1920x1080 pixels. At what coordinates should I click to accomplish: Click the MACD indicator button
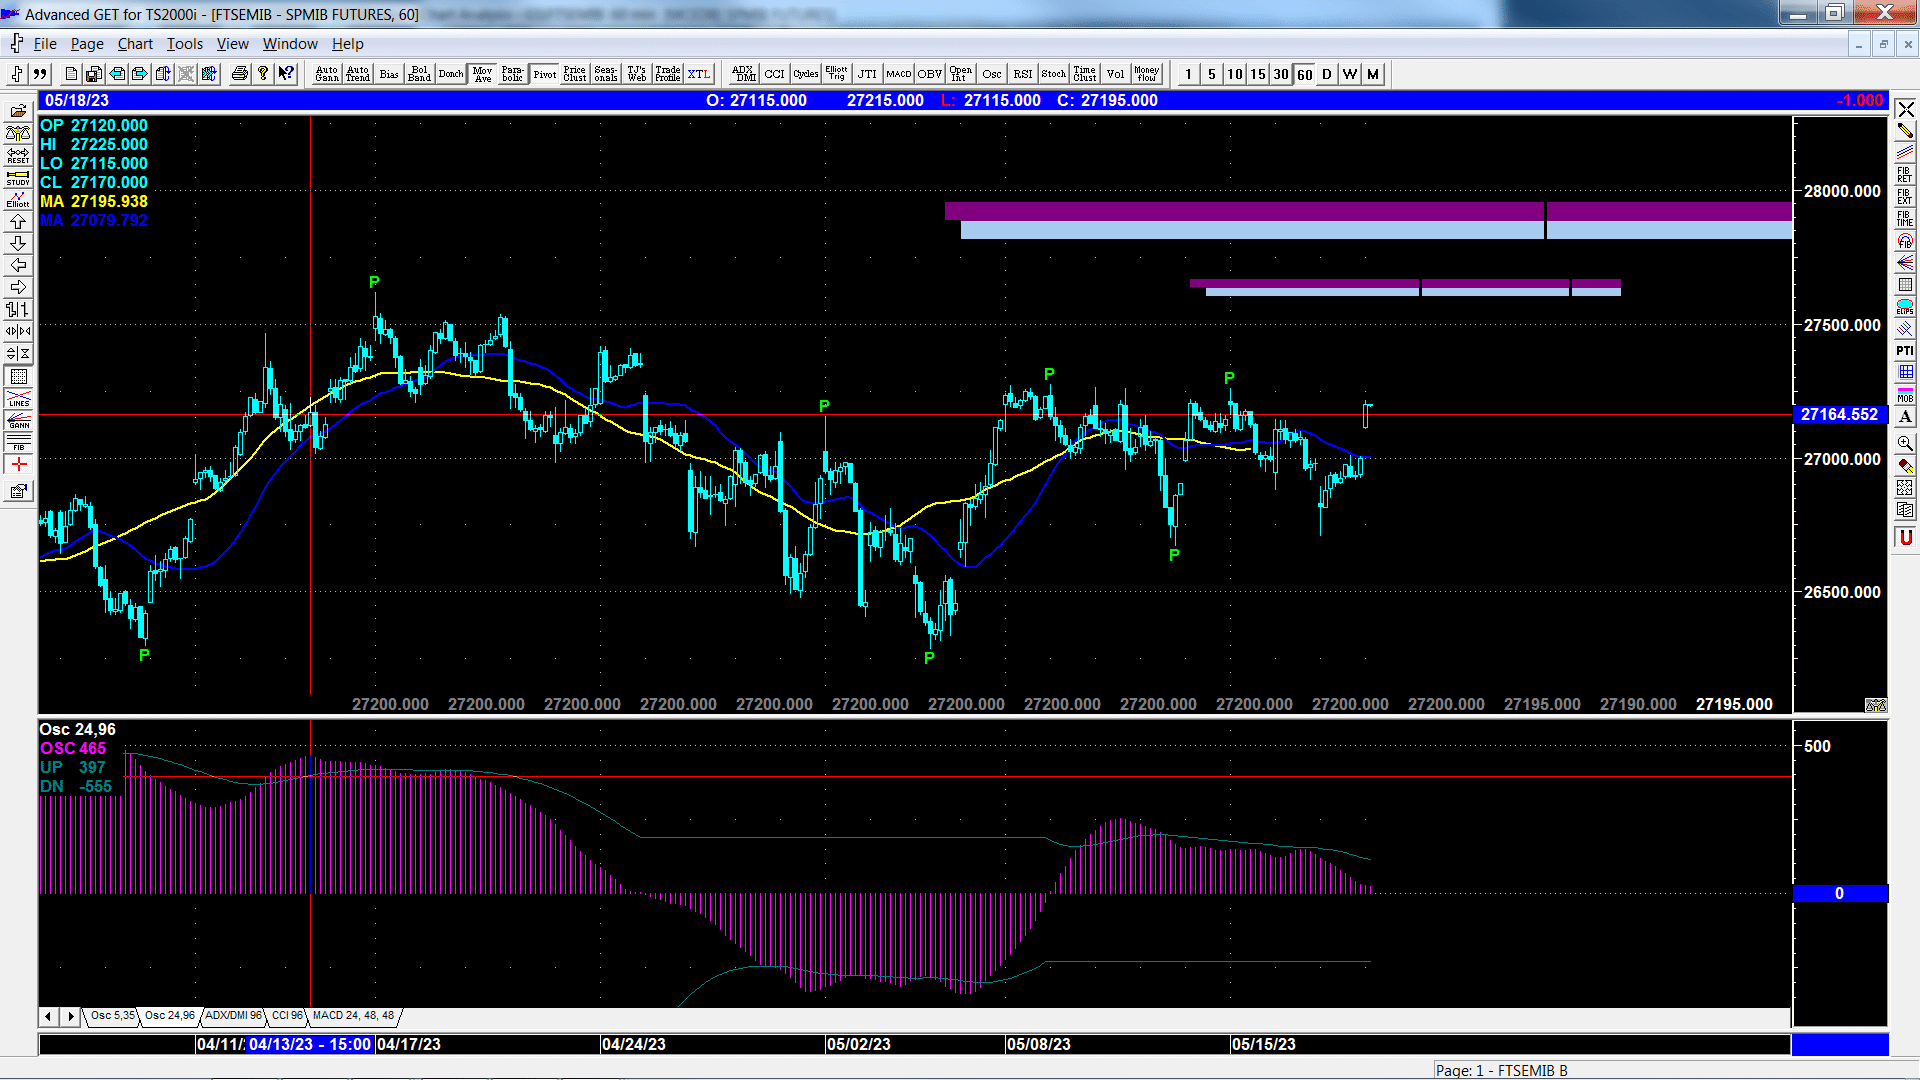(x=899, y=74)
